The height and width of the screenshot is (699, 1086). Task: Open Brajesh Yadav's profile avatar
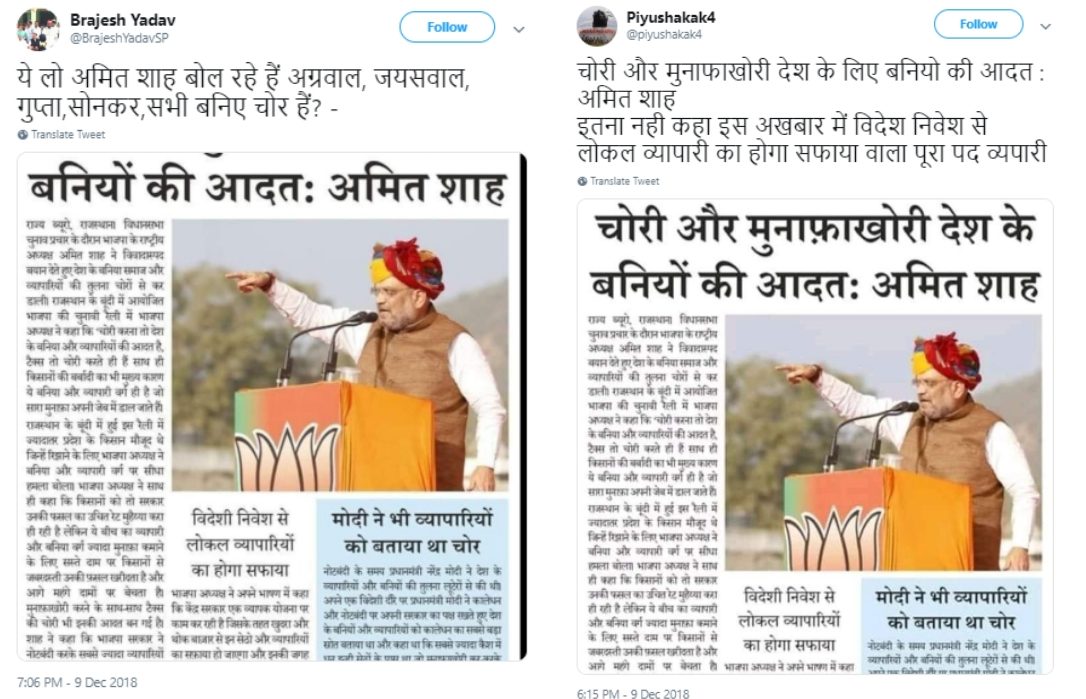[x=37, y=30]
